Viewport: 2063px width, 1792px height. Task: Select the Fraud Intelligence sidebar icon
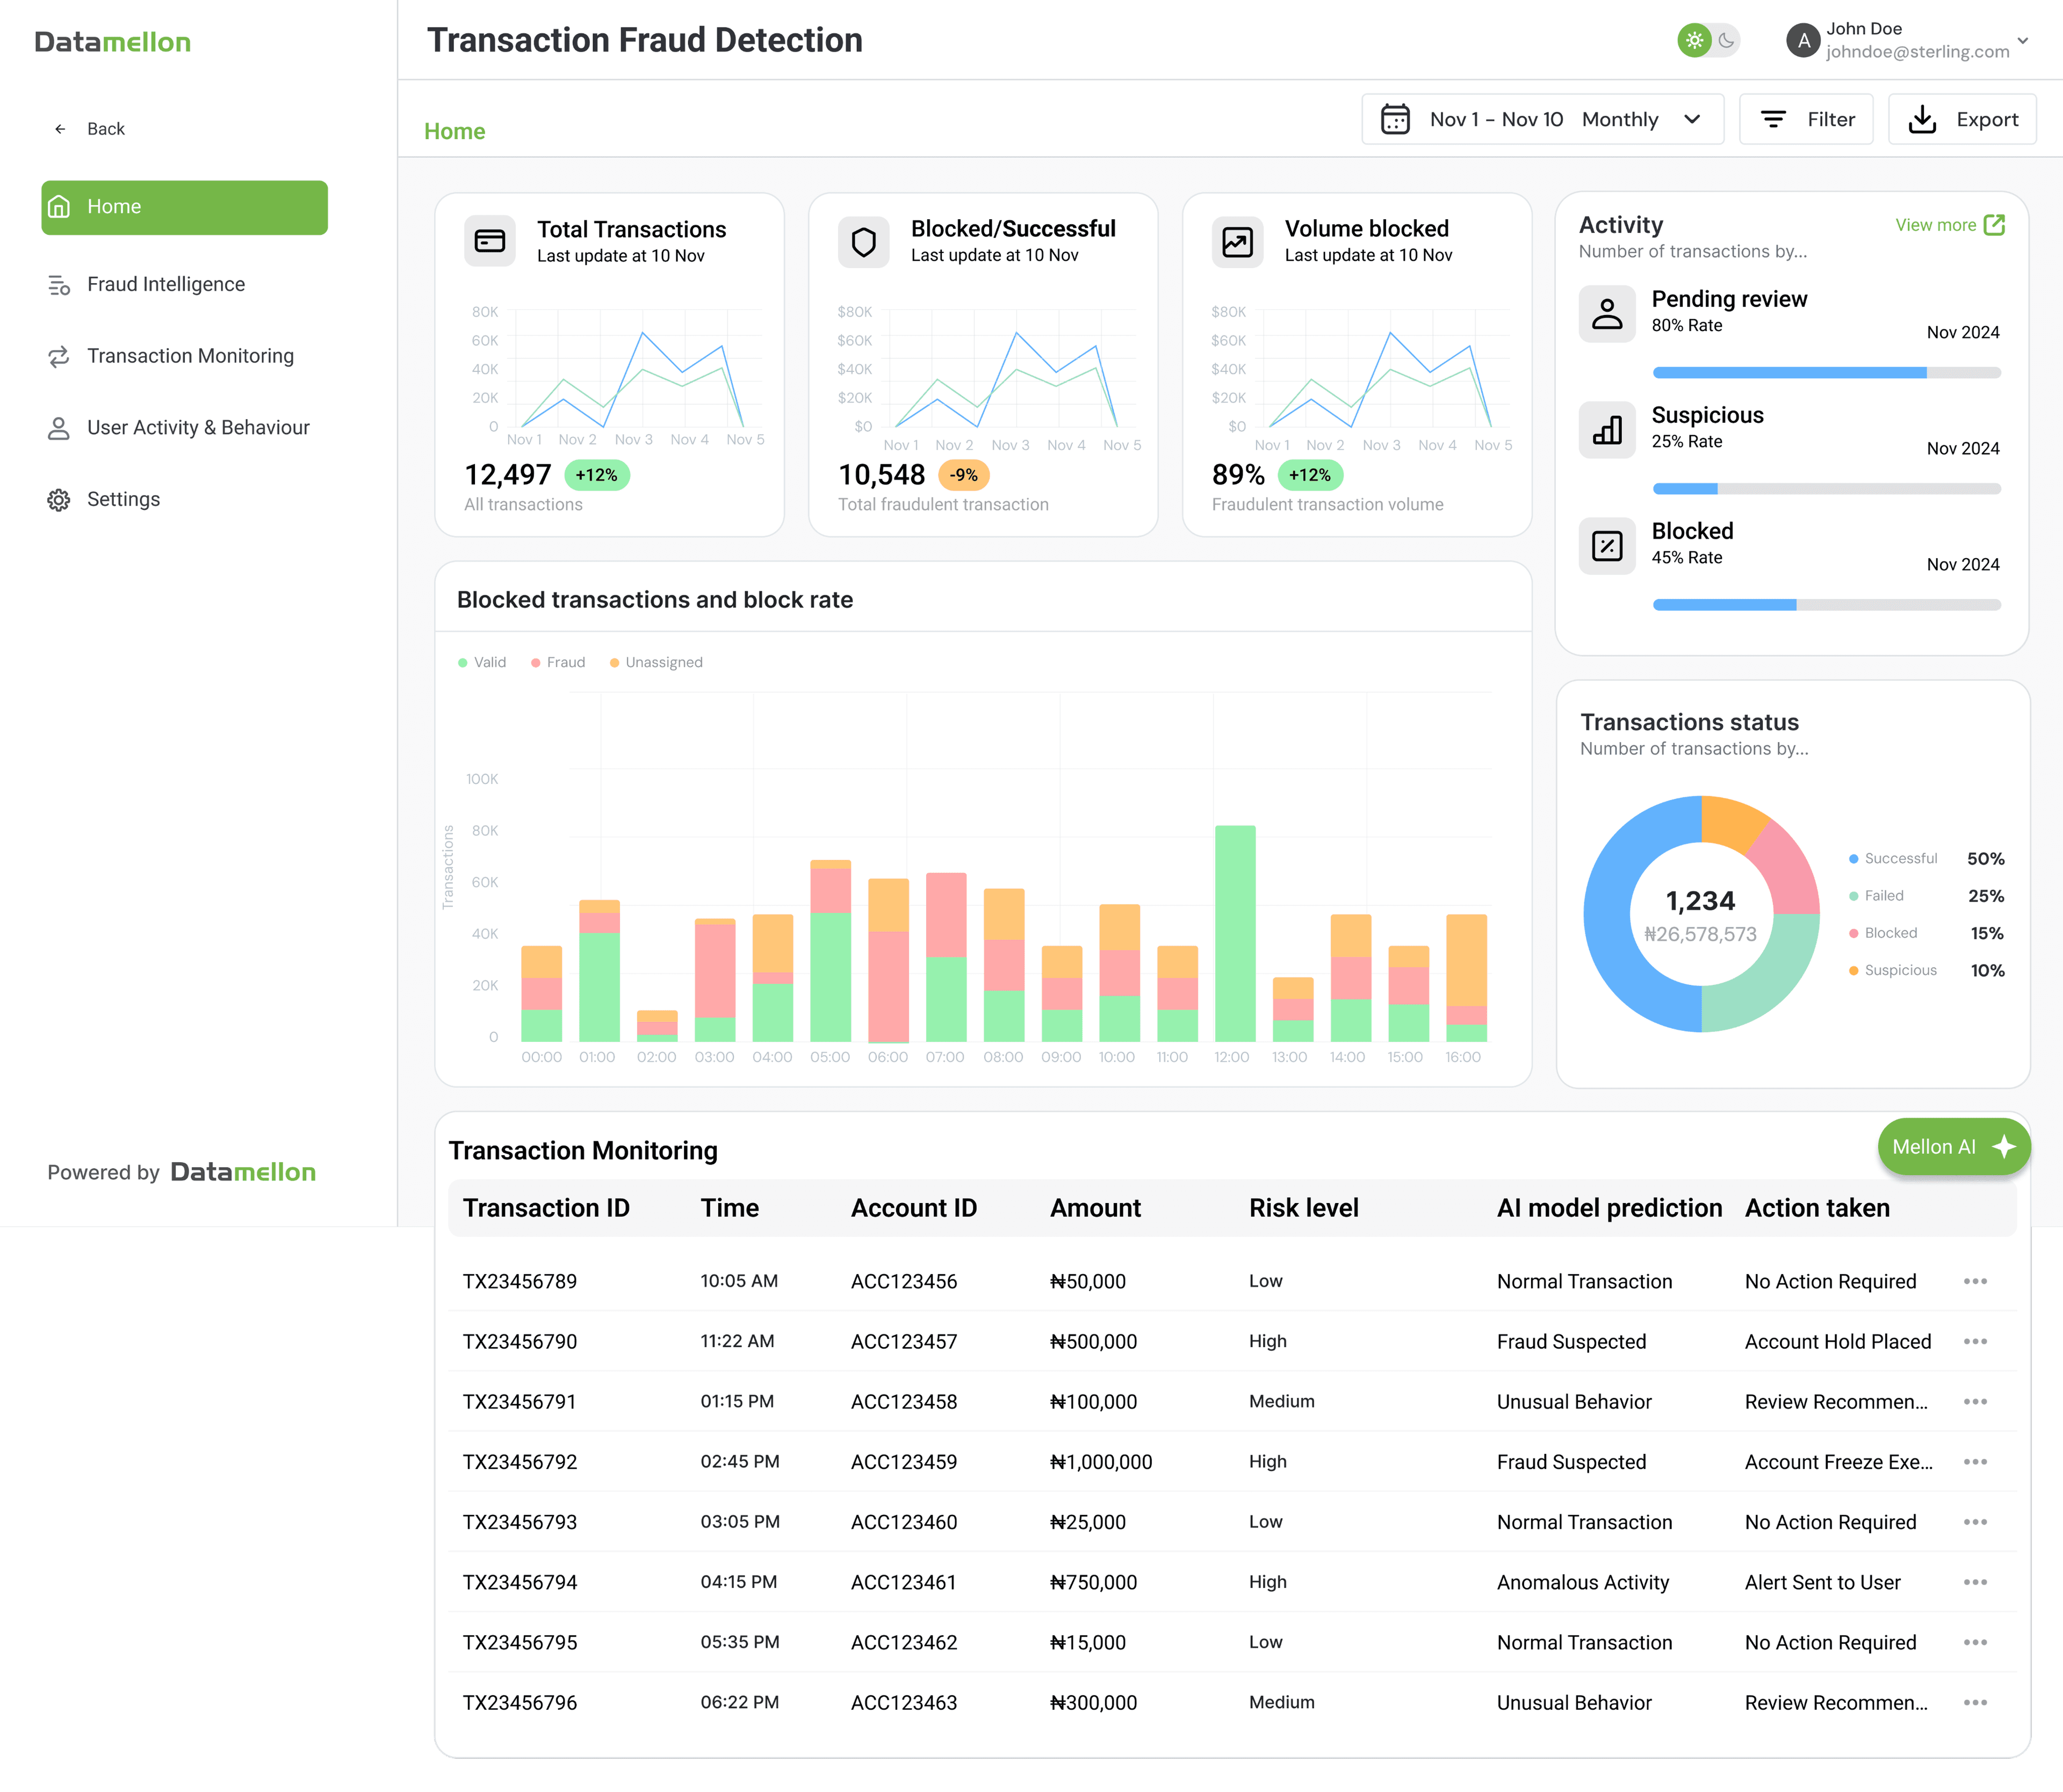[59, 284]
